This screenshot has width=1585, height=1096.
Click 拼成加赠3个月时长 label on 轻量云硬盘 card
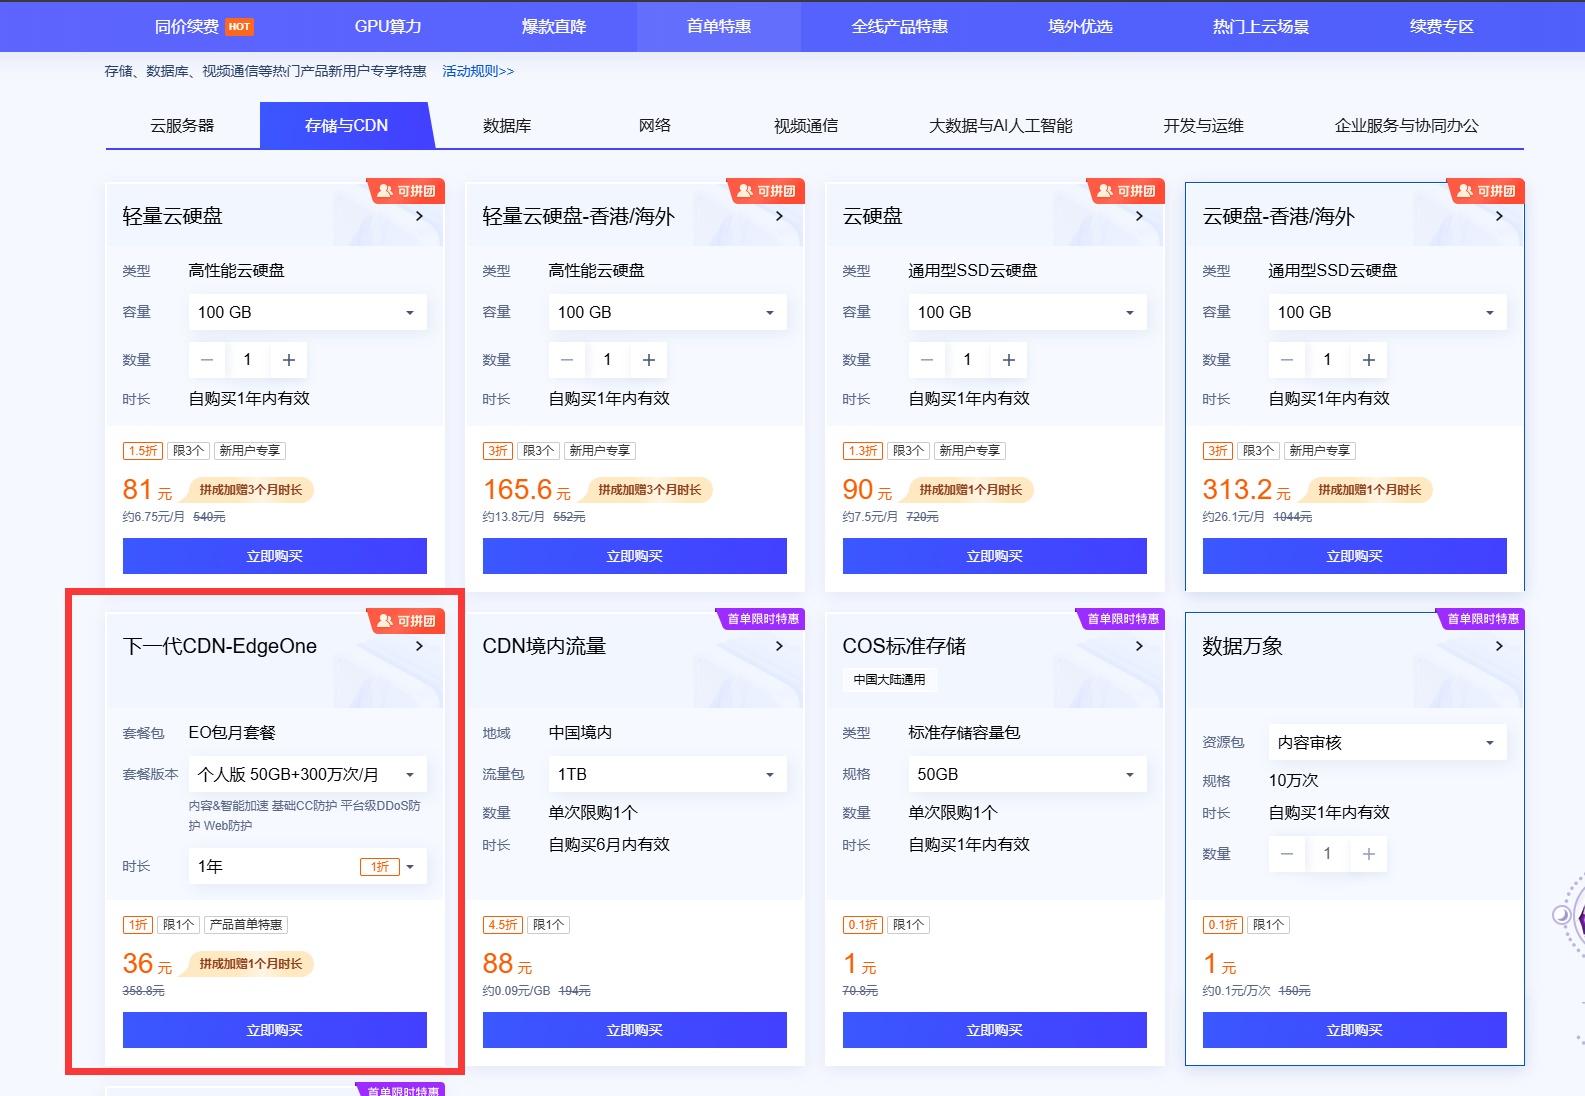pyautogui.click(x=250, y=490)
